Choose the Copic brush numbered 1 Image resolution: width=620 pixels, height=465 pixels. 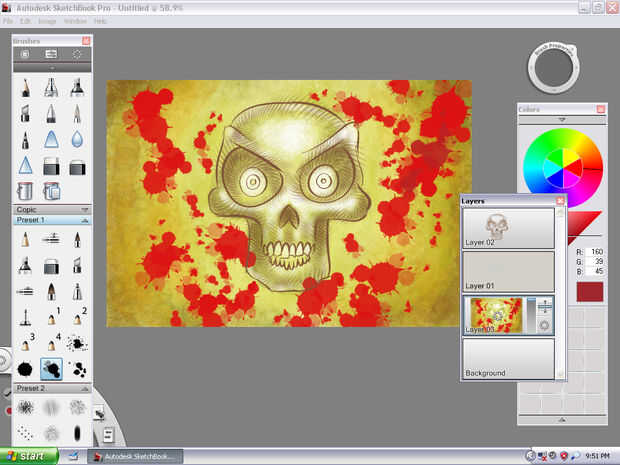coord(51,317)
